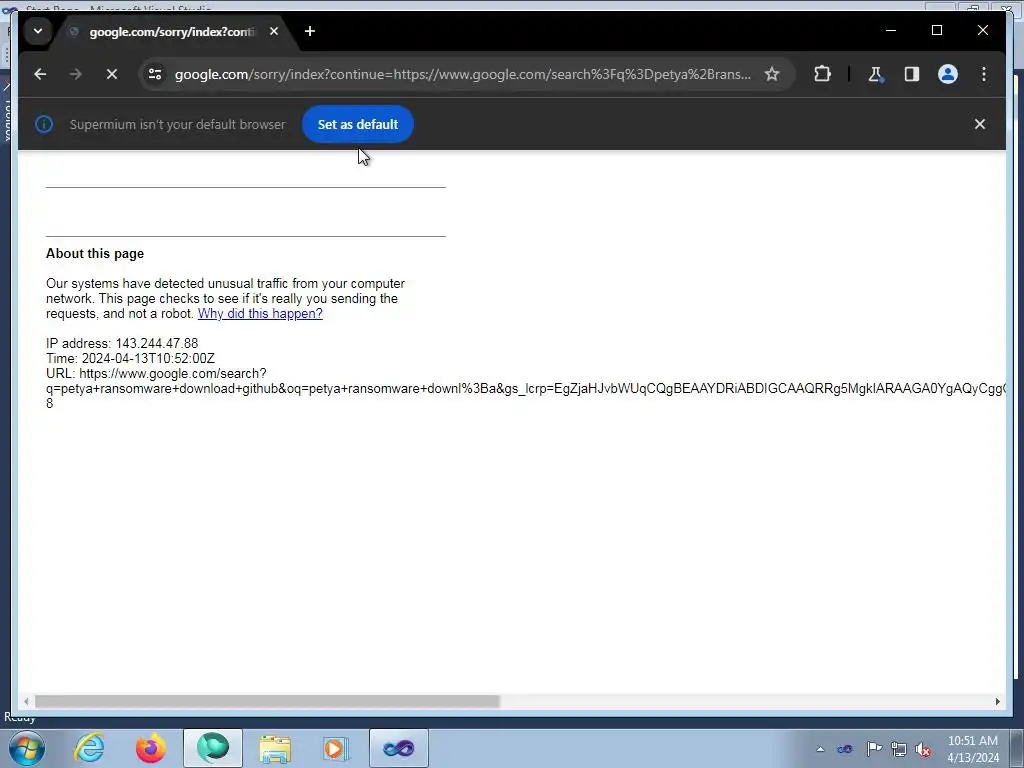
Task: Click the info icon in the infobar
Action: pos(44,124)
